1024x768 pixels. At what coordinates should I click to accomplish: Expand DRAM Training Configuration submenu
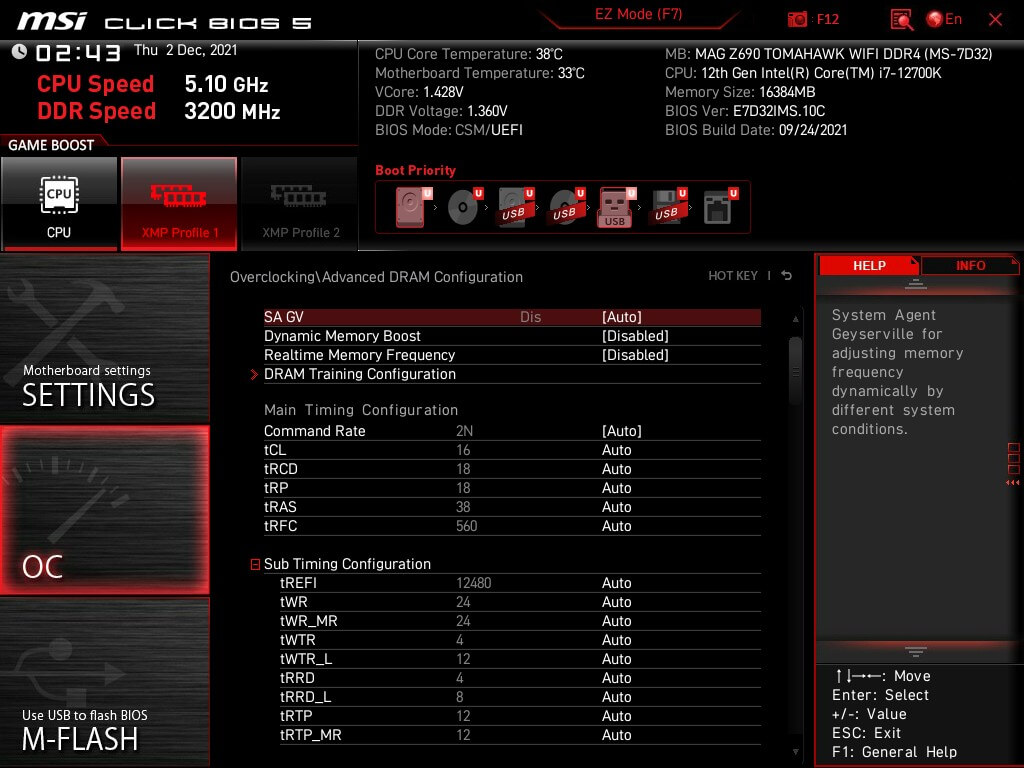point(360,374)
